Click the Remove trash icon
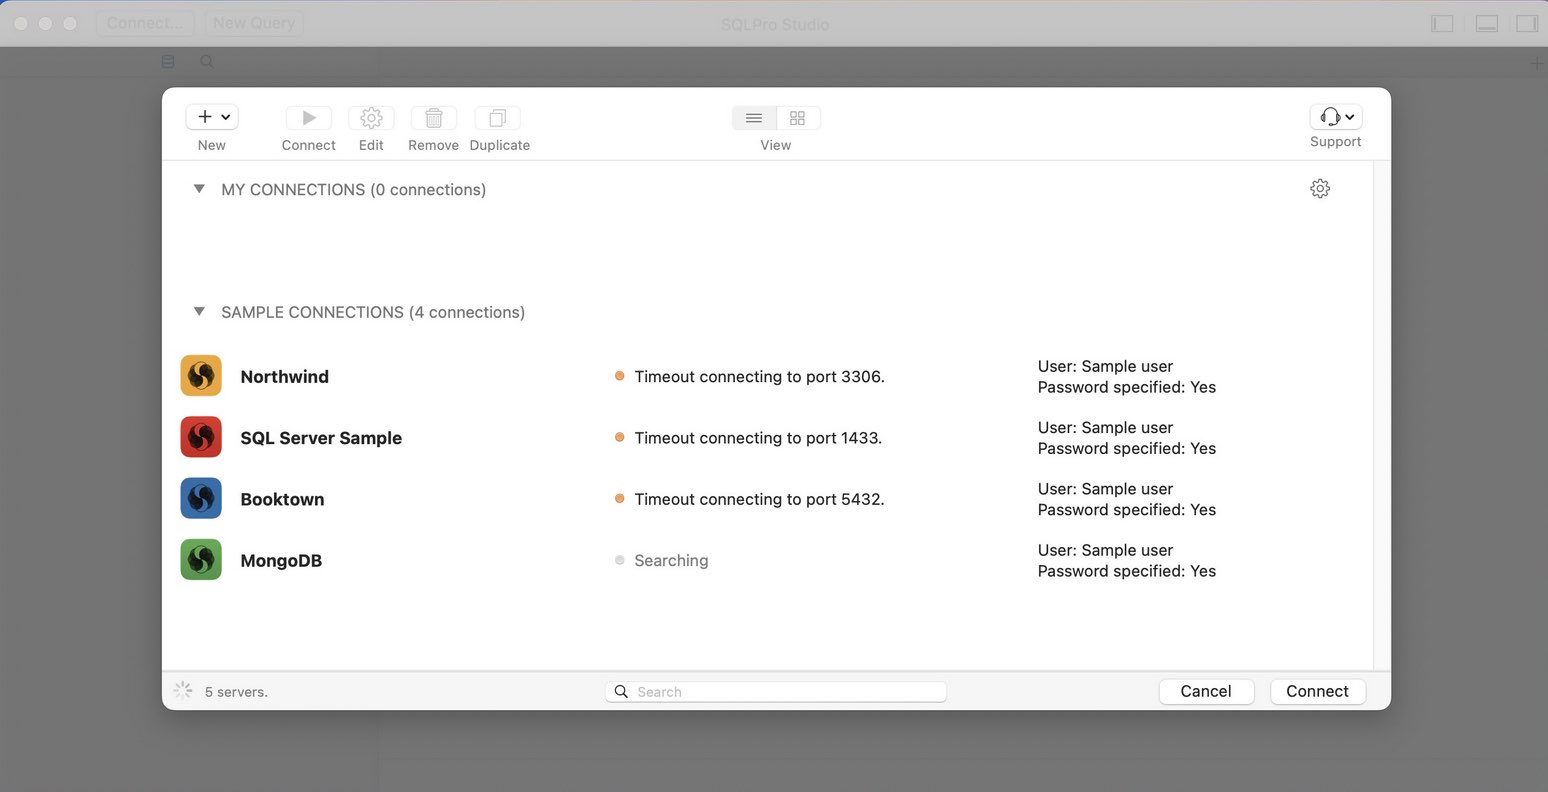Viewport: 1548px width, 792px height. point(434,117)
